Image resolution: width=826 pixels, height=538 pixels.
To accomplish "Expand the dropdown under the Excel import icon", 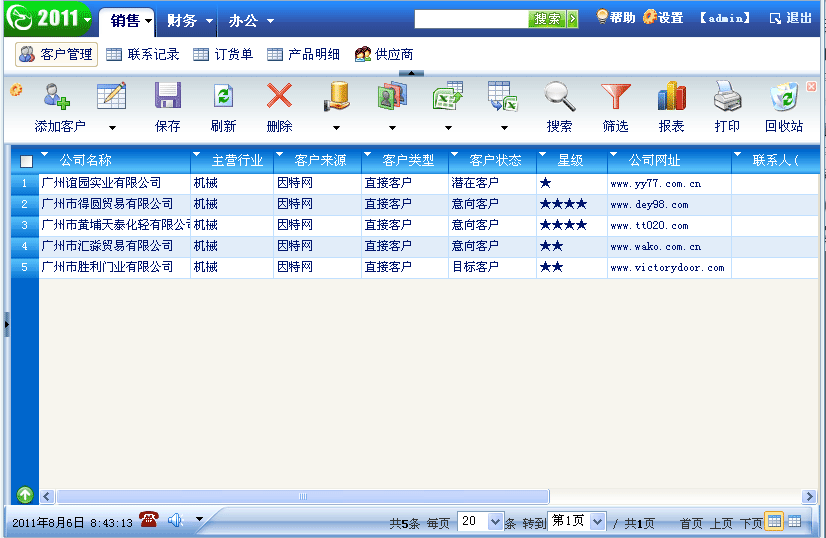I will [x=504, y=128].
